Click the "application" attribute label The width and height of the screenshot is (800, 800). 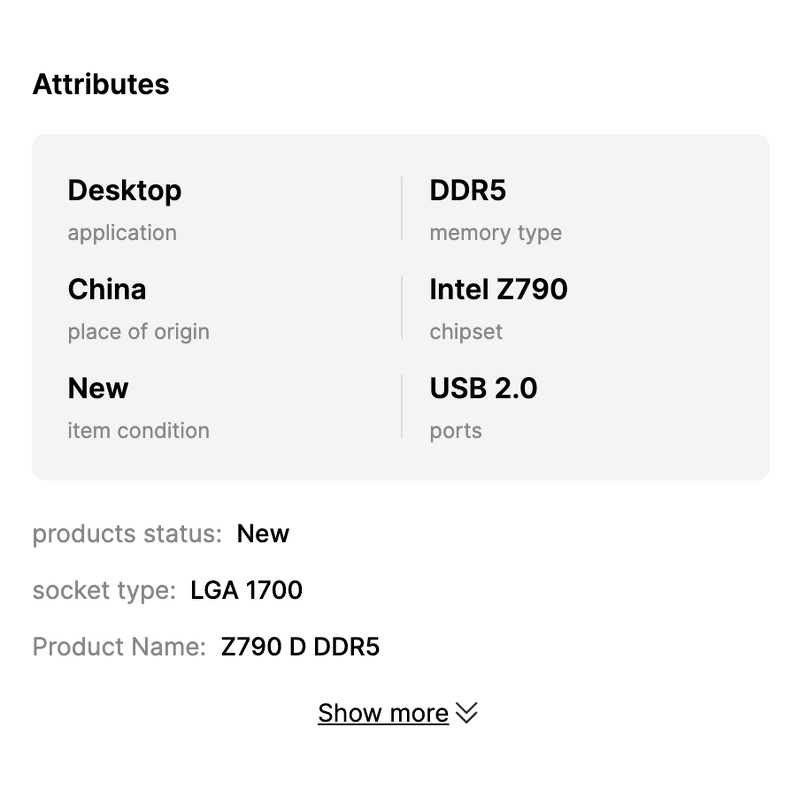[x=122, y=233]
